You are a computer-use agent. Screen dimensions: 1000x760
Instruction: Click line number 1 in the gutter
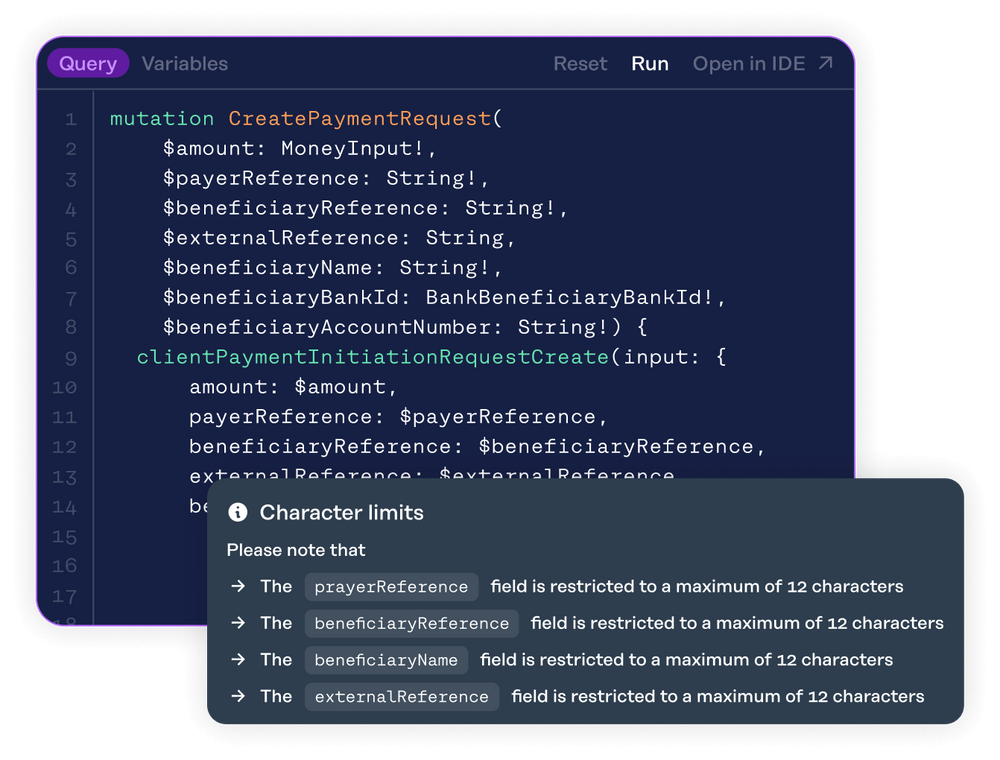tap(70, 118)
